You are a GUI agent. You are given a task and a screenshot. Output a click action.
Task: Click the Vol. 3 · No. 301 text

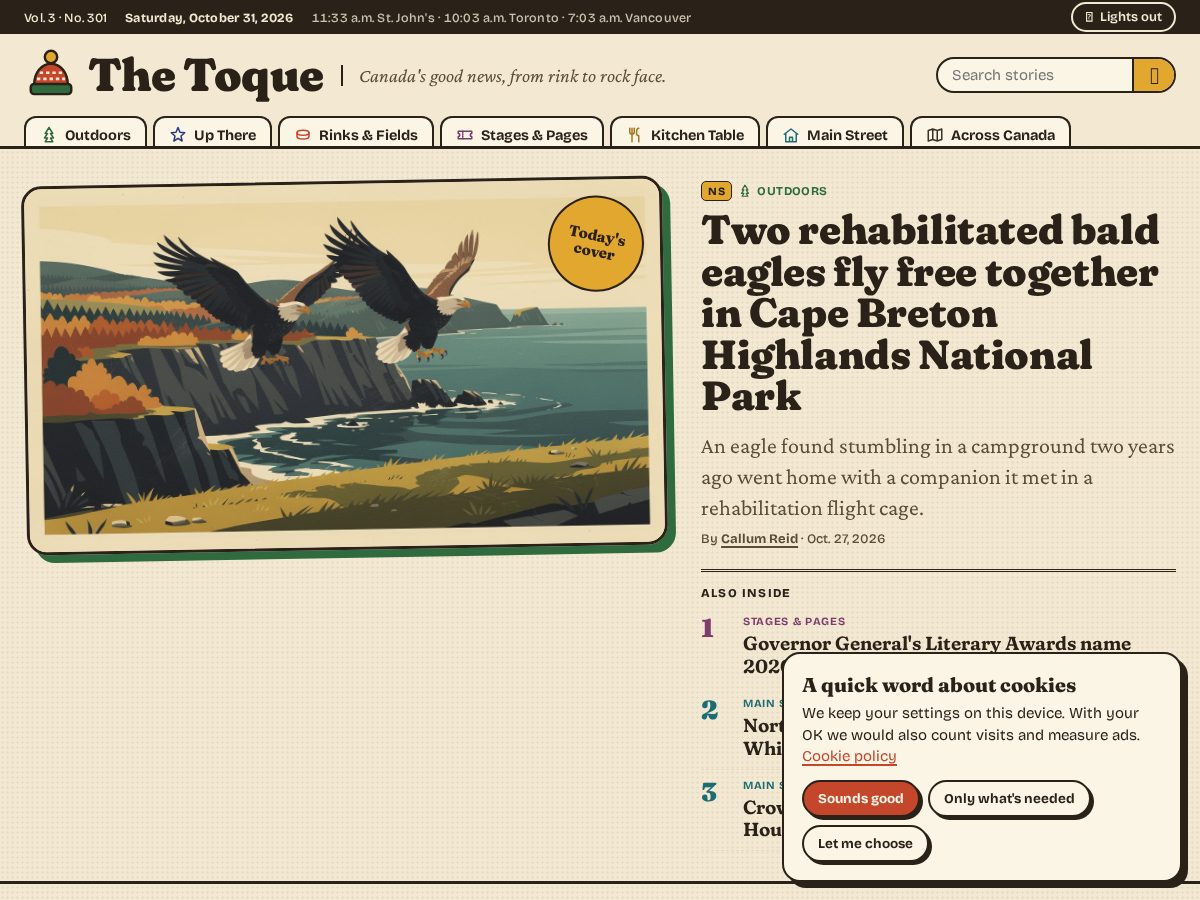coord(66,17)
